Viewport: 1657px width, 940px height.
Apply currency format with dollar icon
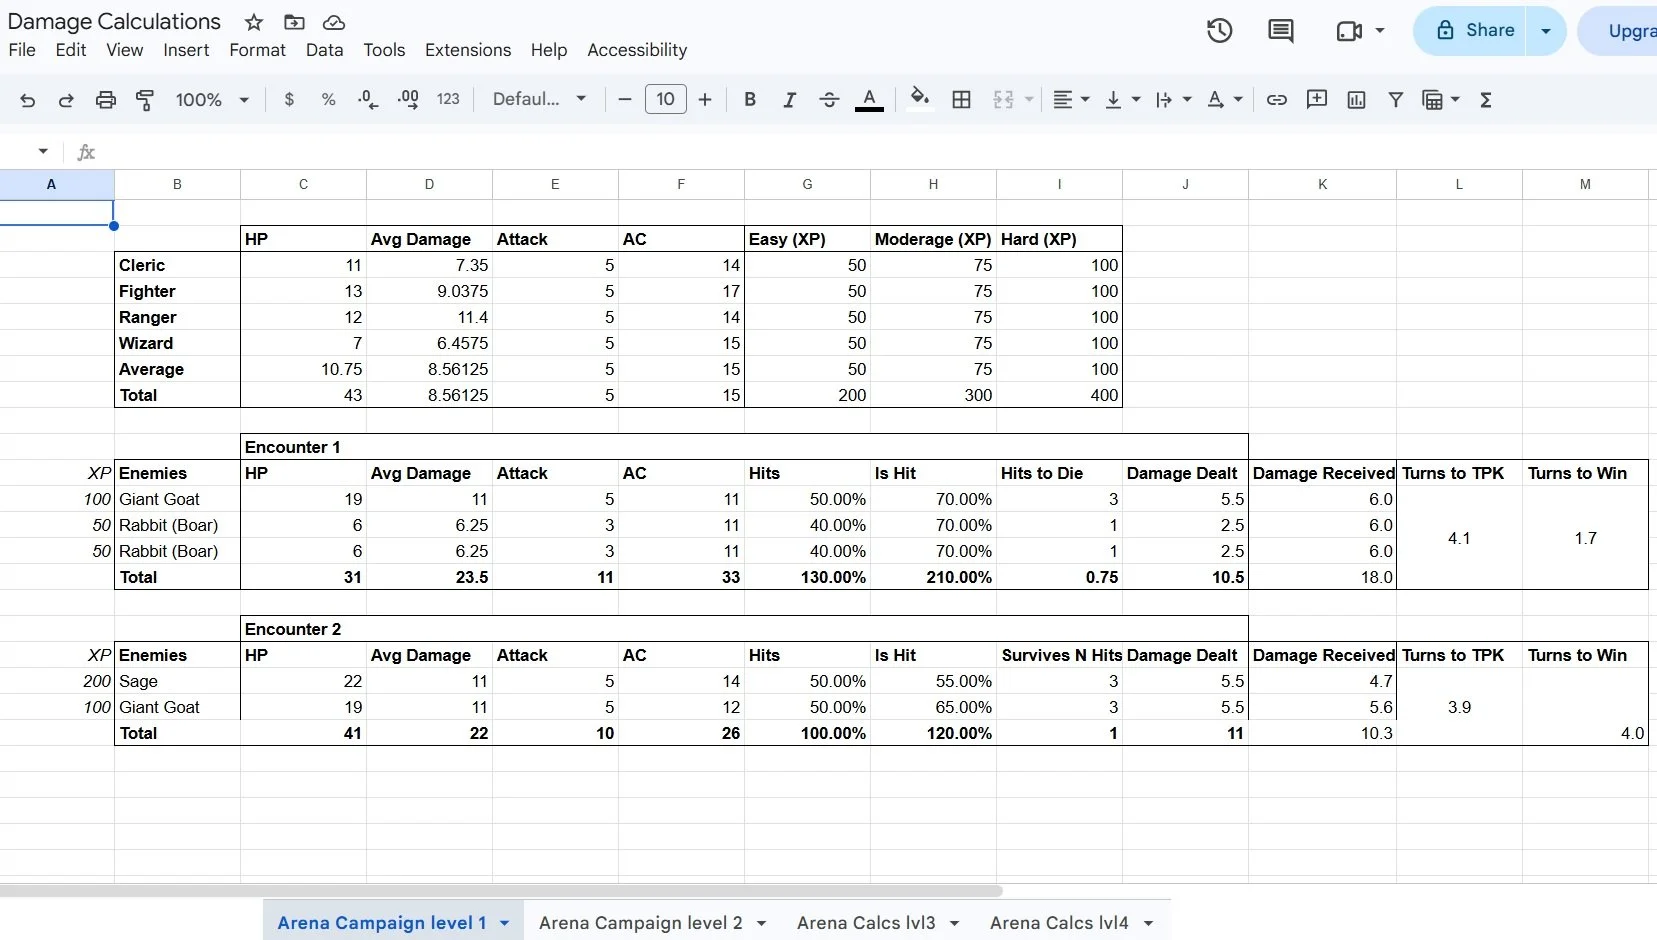289,100
